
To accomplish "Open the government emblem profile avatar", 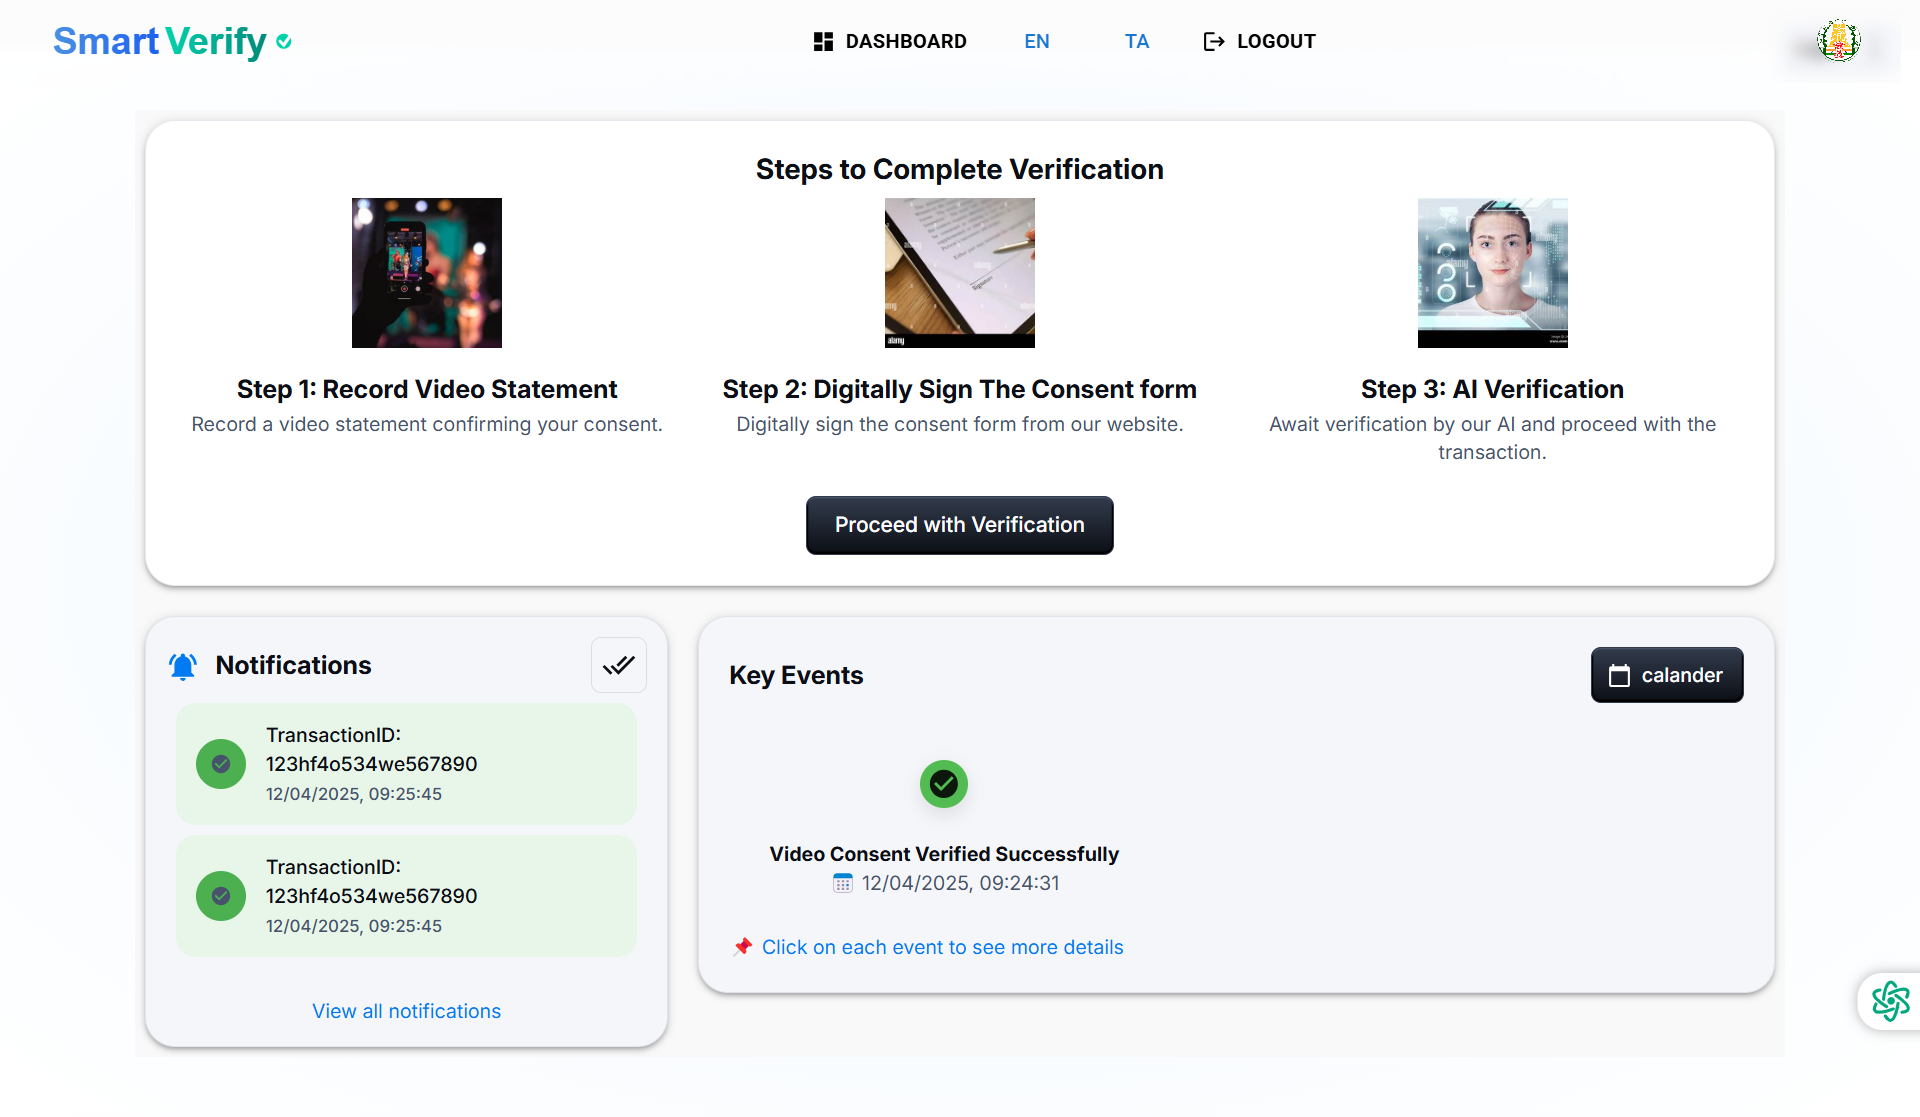I will click(x=1838, y=41).
